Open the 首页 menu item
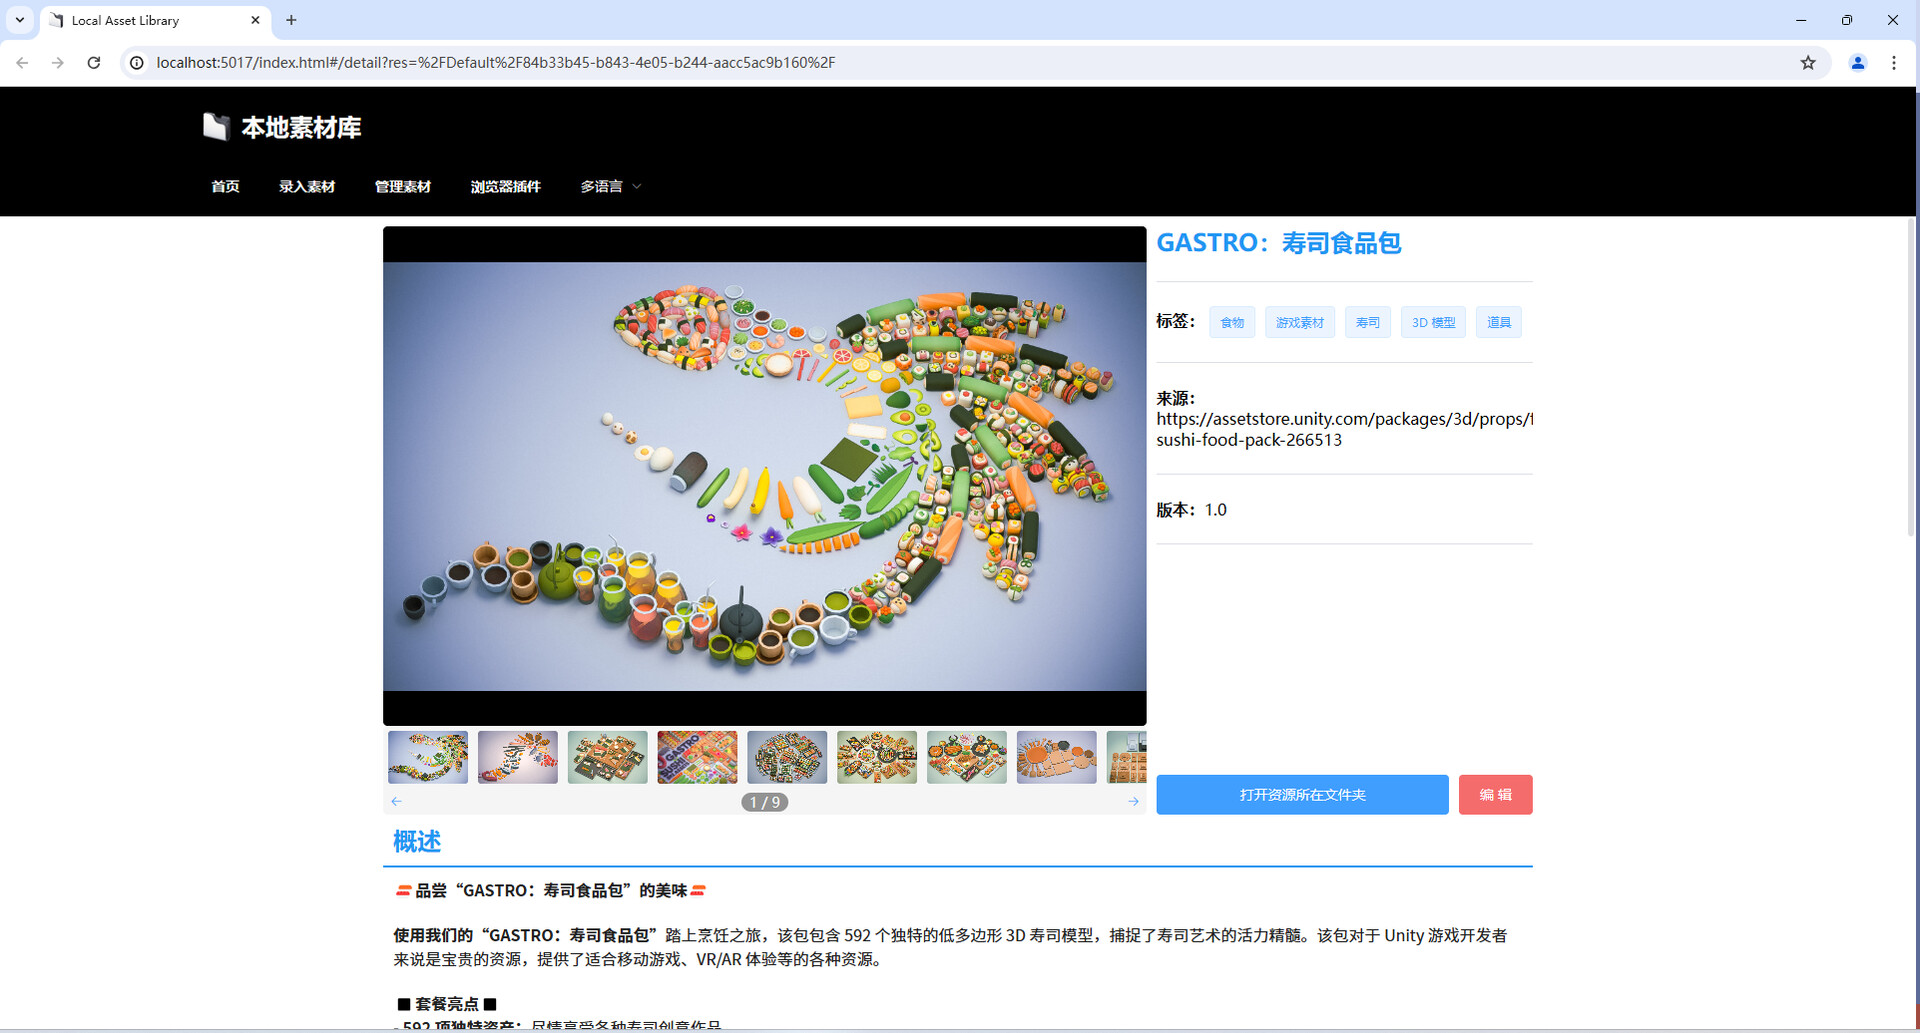 225,186
